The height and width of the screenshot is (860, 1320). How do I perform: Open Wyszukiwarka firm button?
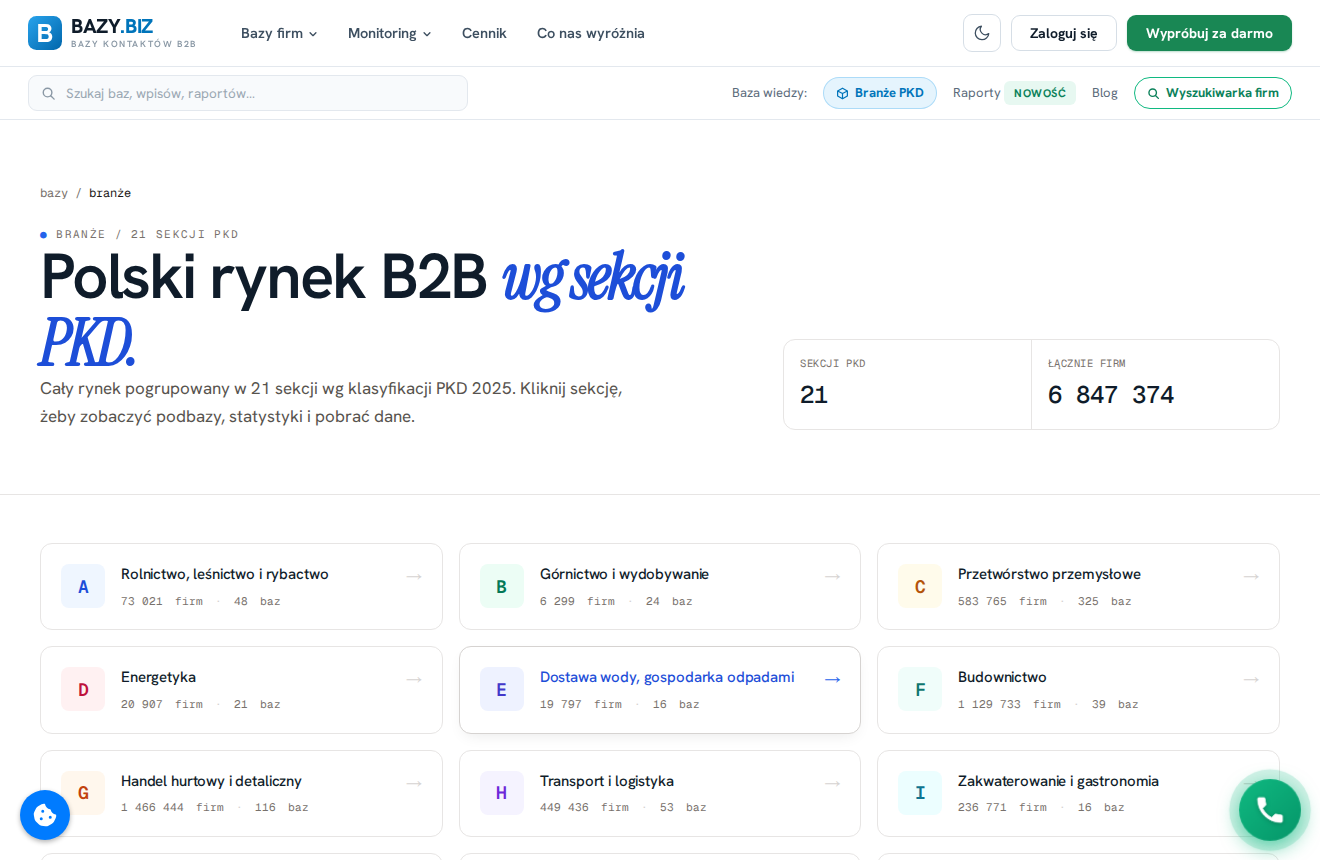(x=1213, y=93)
